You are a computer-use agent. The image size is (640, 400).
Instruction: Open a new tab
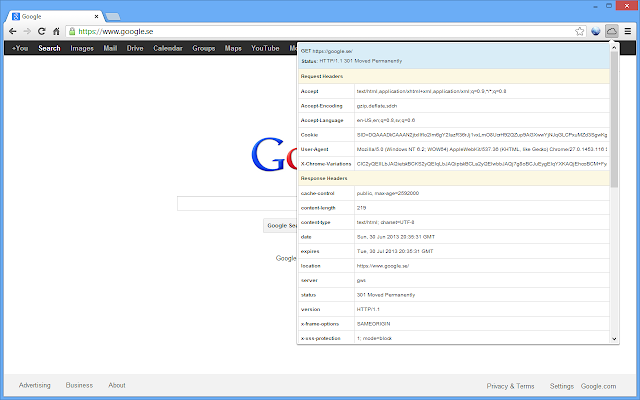click(x=113, y=17)
